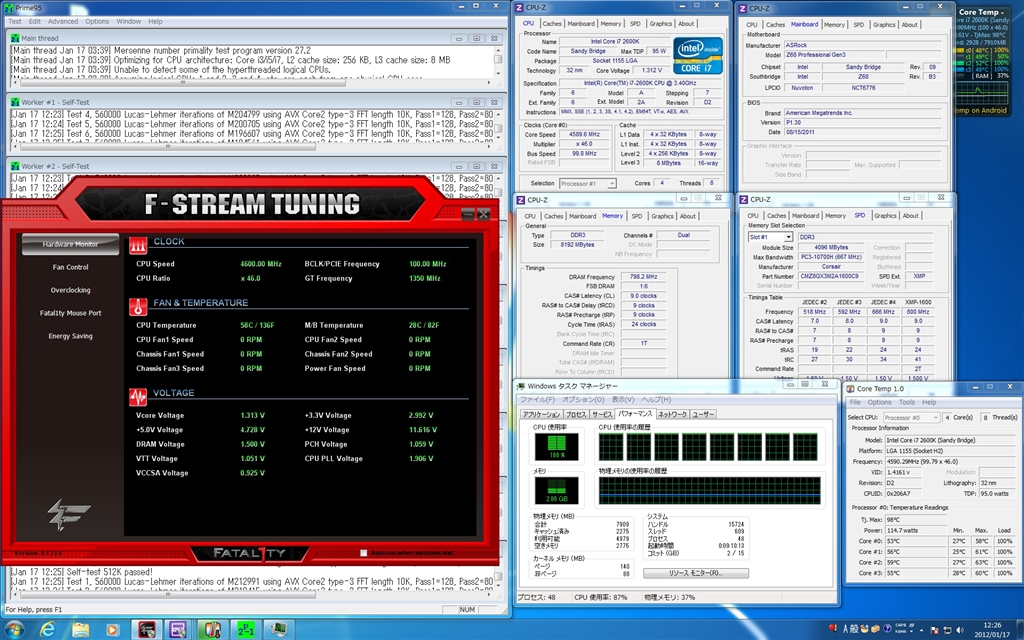The height and width of the screenshot is (640, 1024).
Task: Click the Voltage pulse section icon
Action: (138, 396)
